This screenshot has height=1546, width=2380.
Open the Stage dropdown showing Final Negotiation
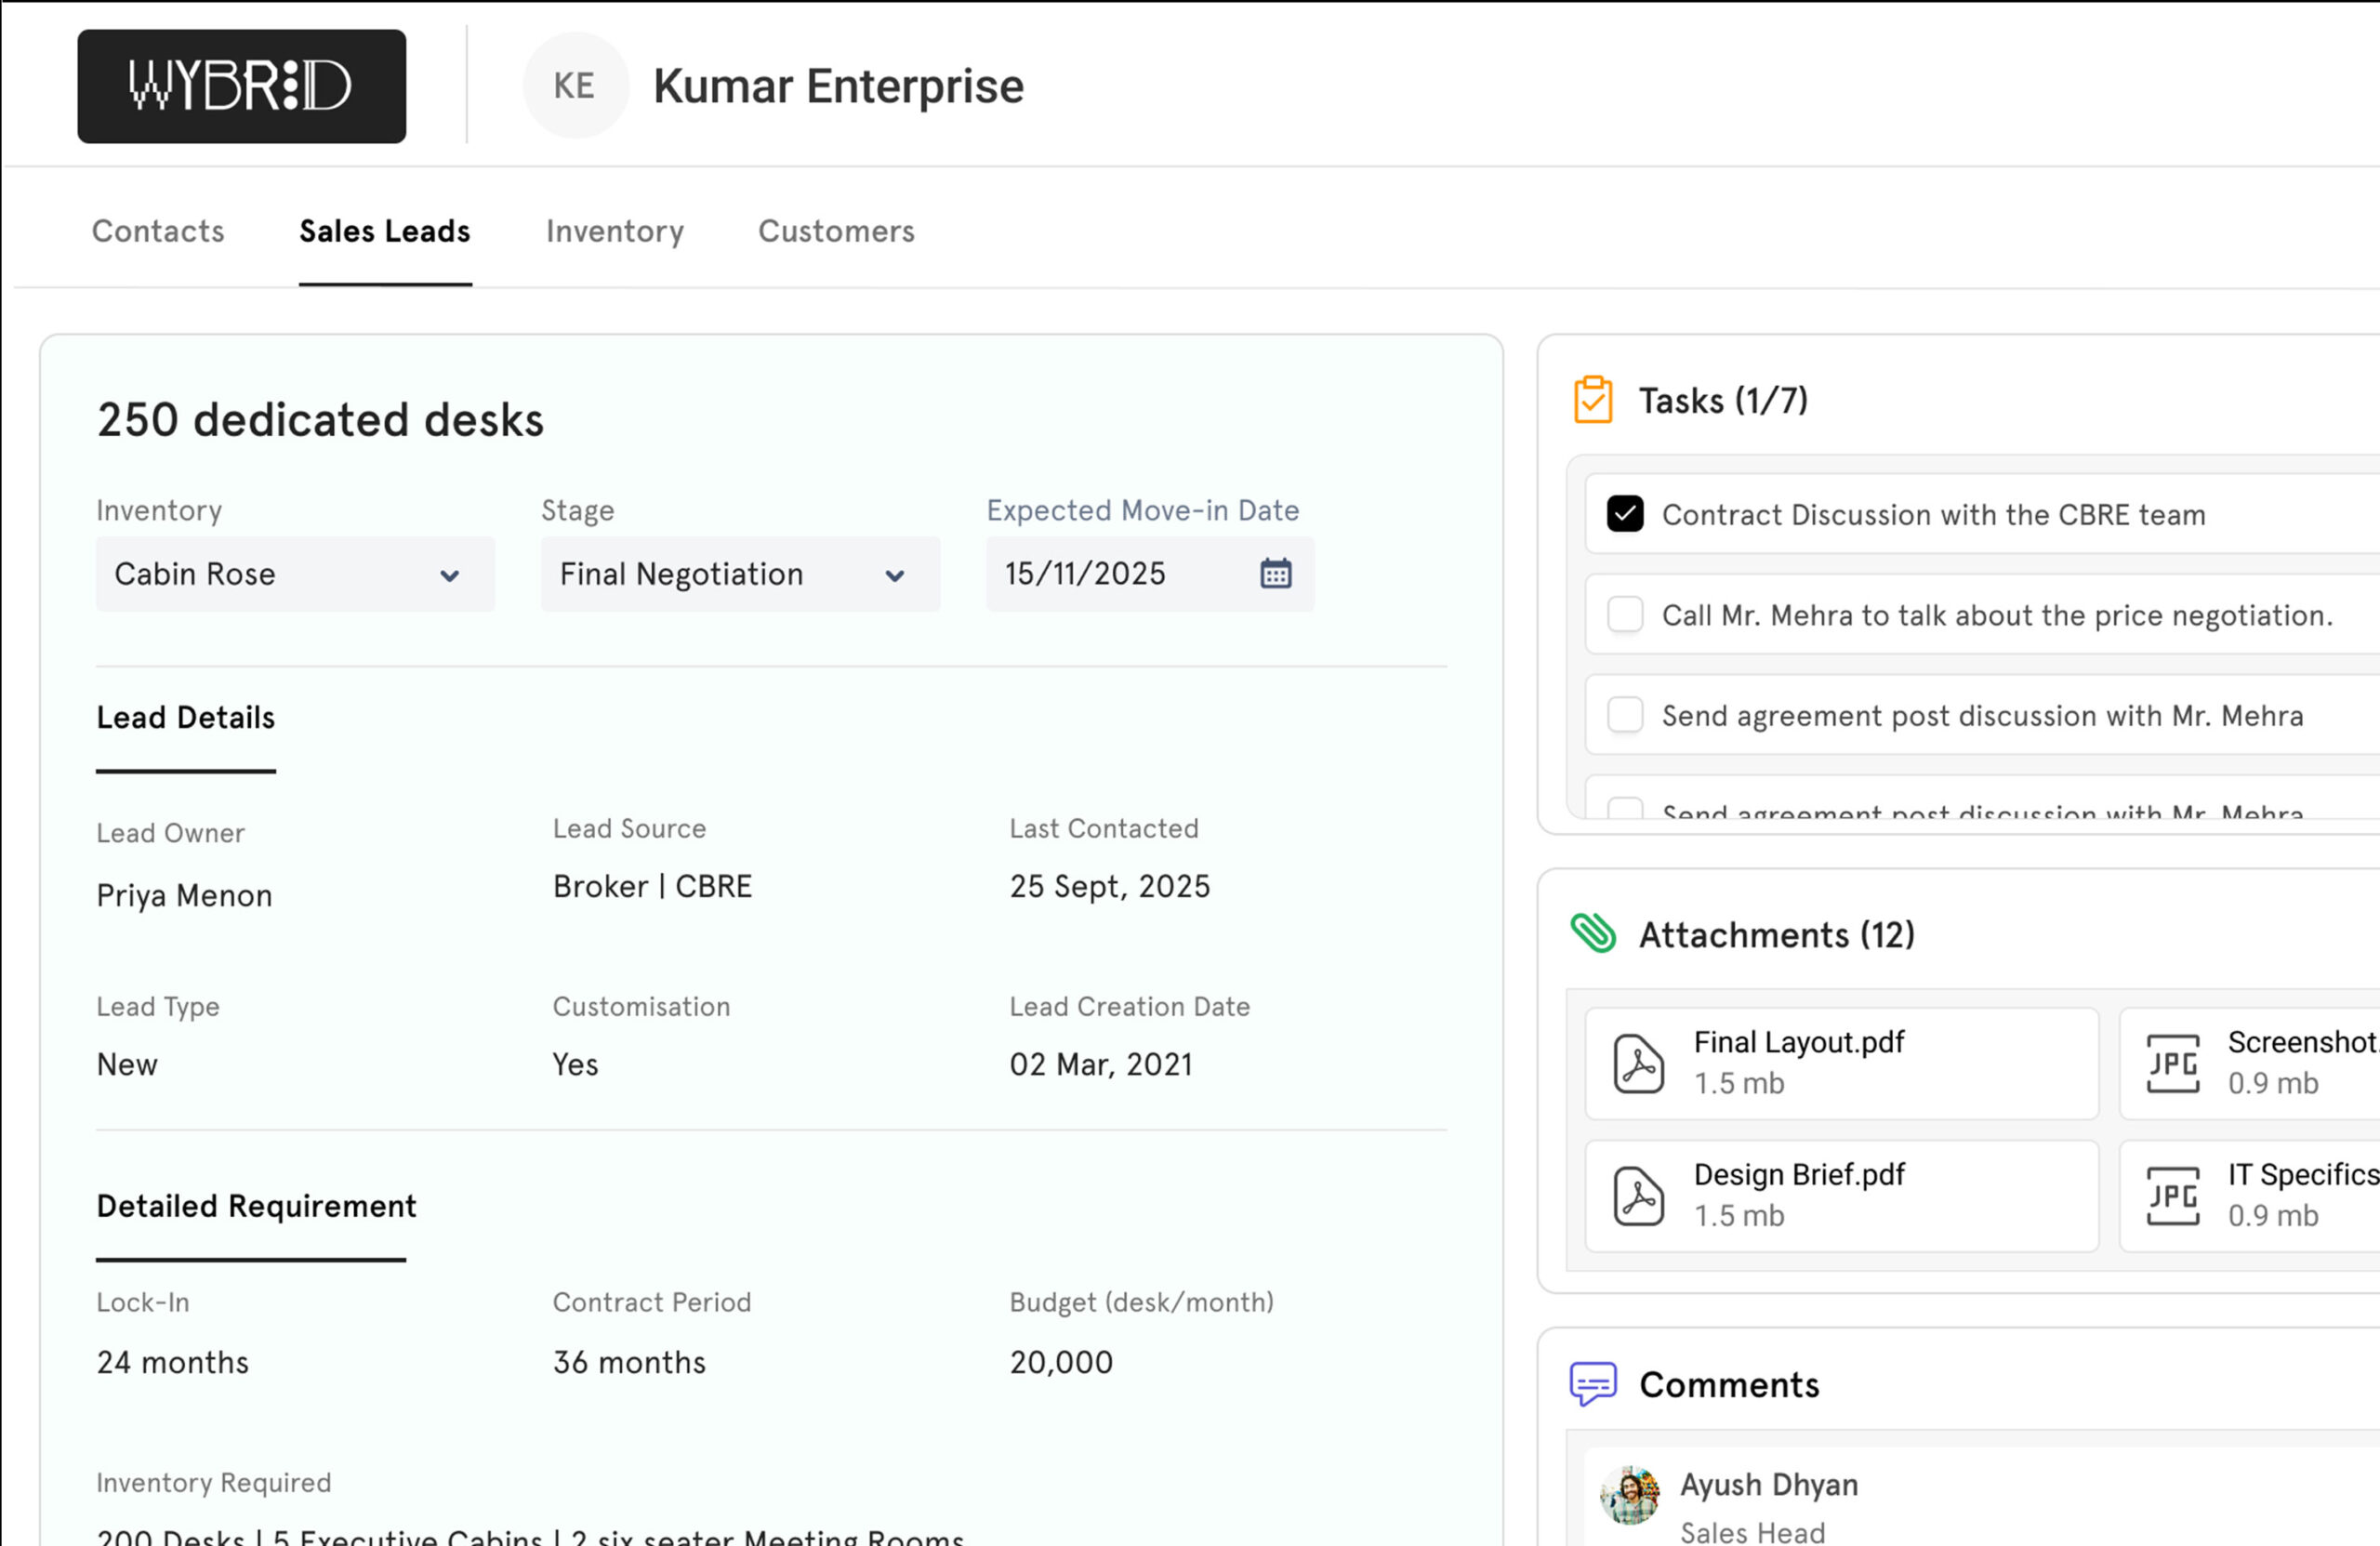(740, 574)
